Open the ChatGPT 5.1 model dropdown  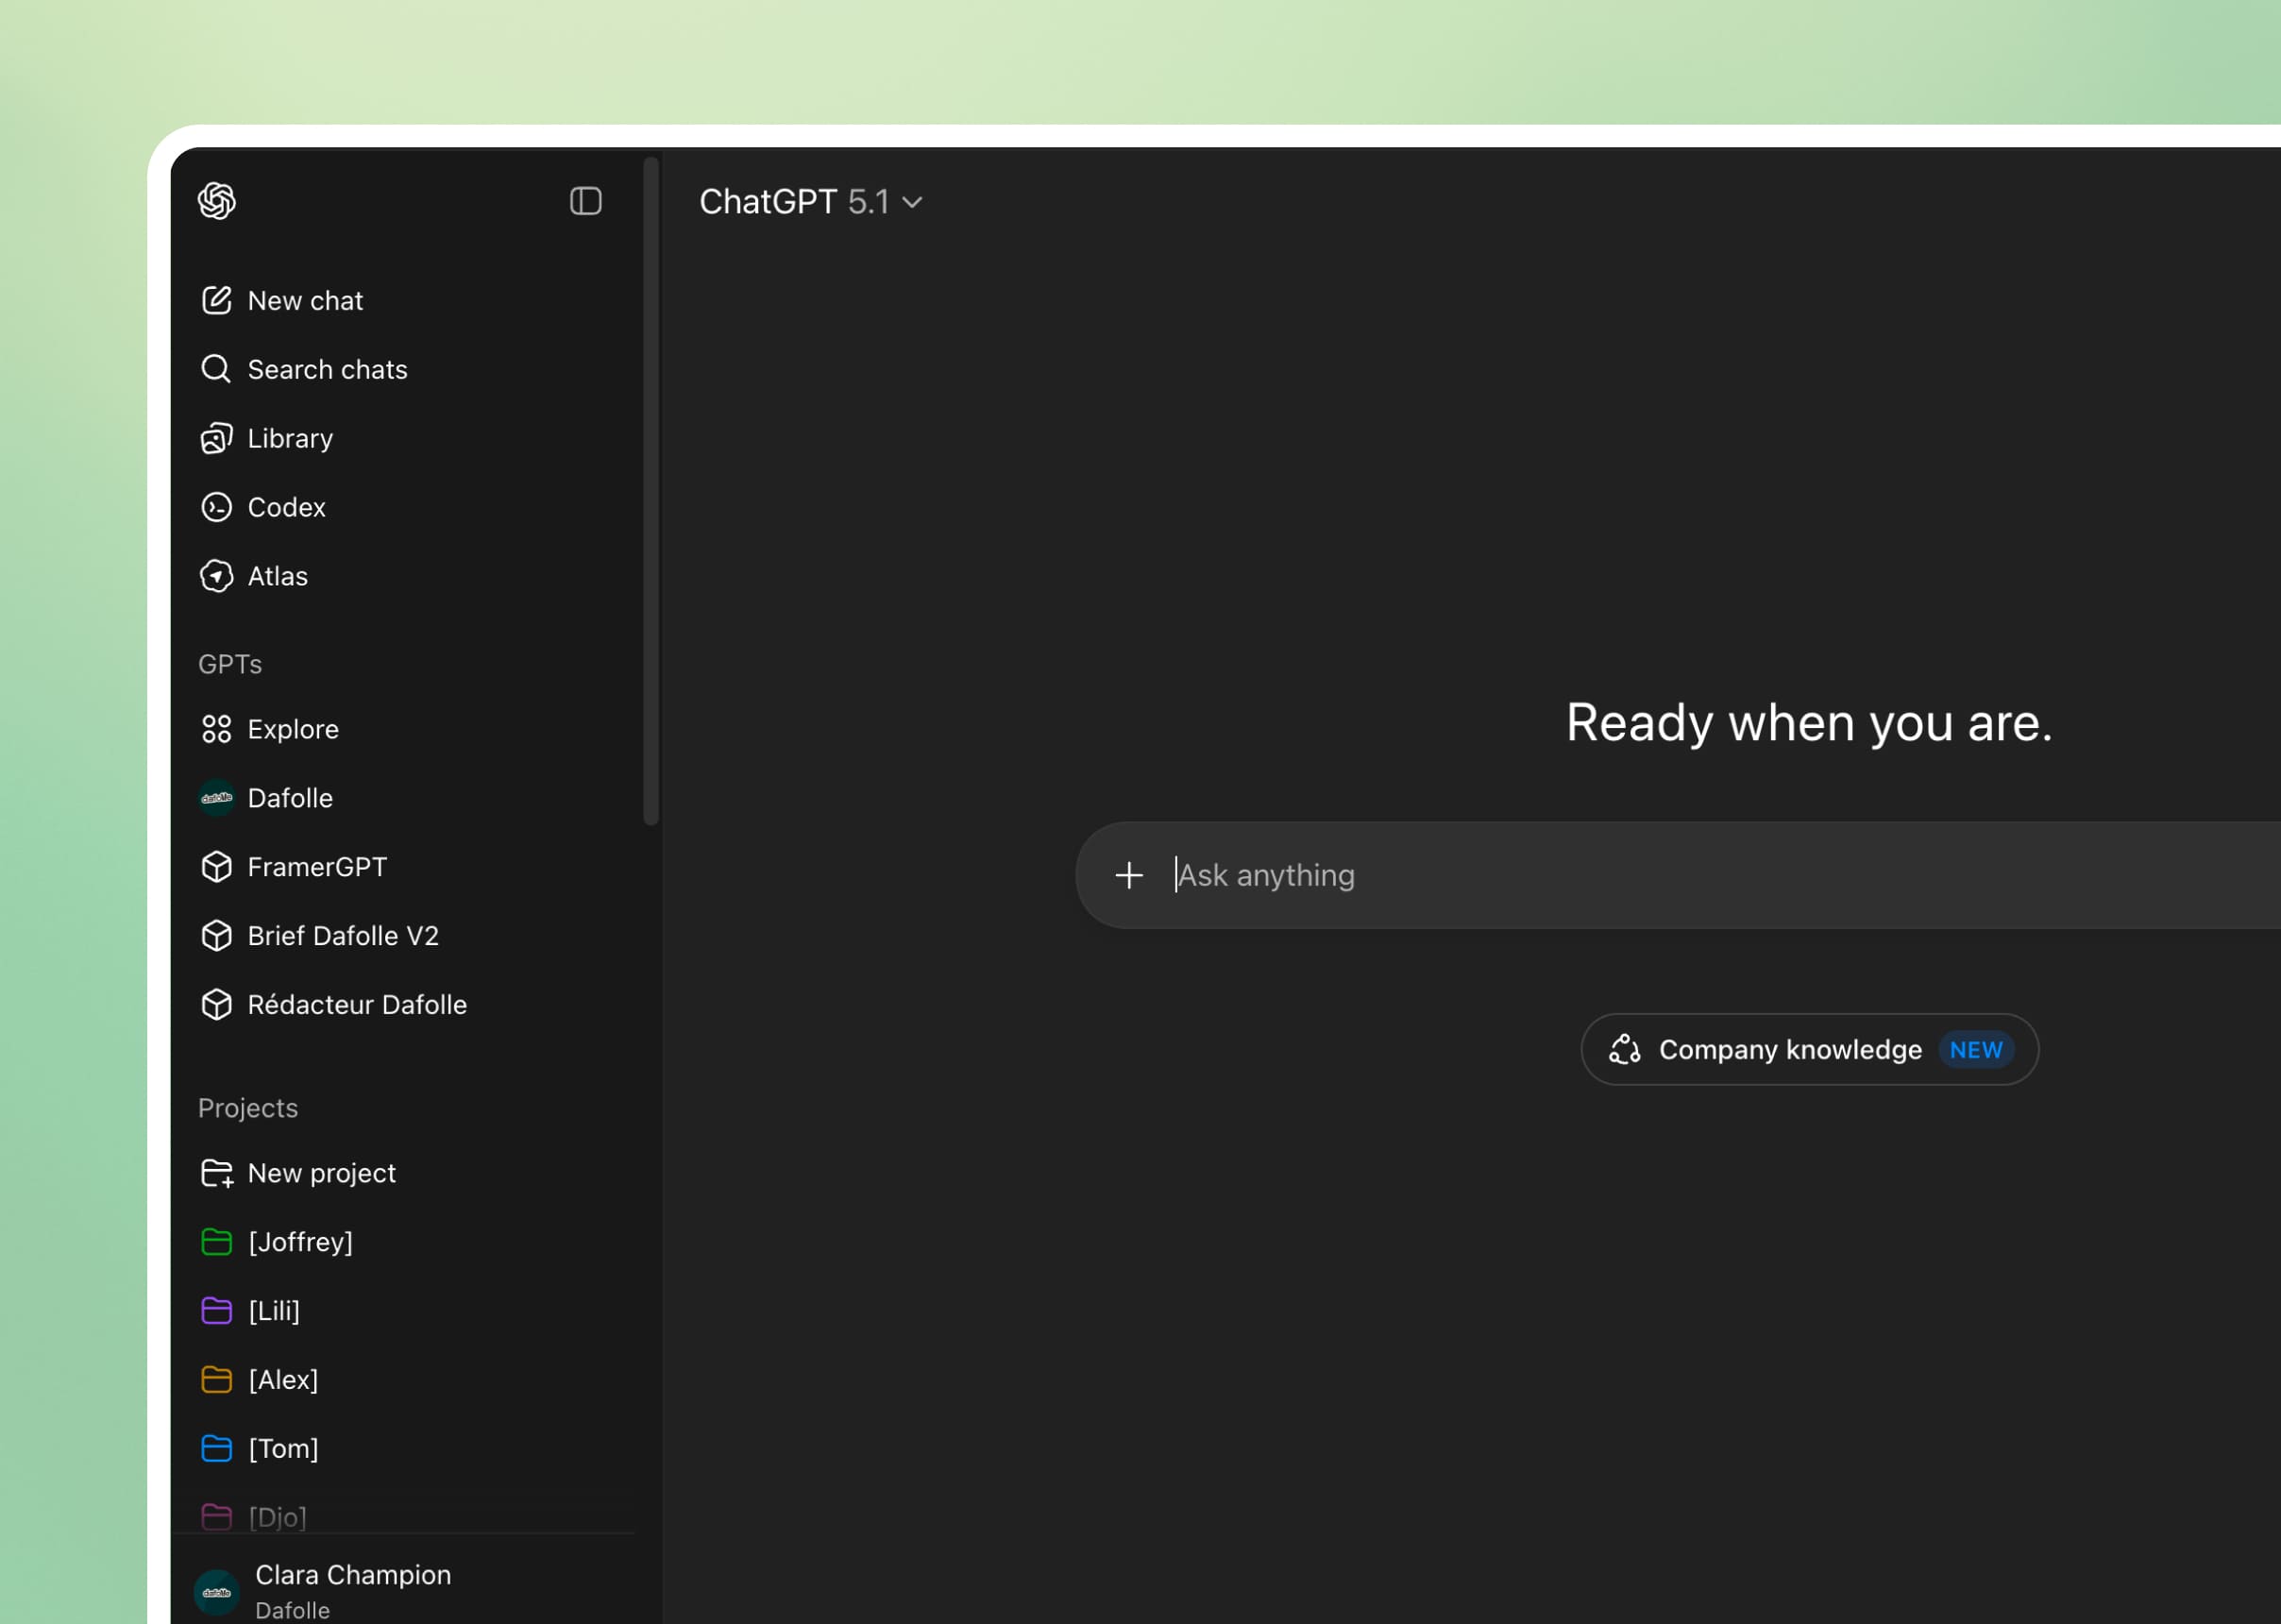pyautogui.click(x=810, y=202)
